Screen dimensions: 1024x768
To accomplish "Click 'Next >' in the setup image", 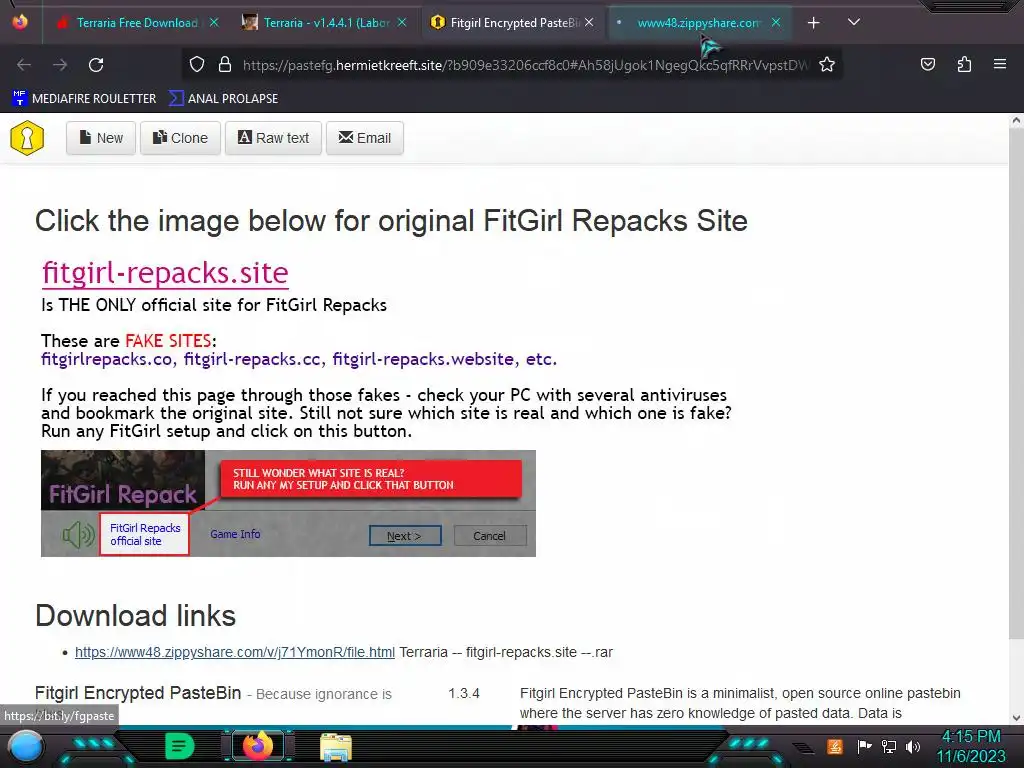I will click(405, 536).
